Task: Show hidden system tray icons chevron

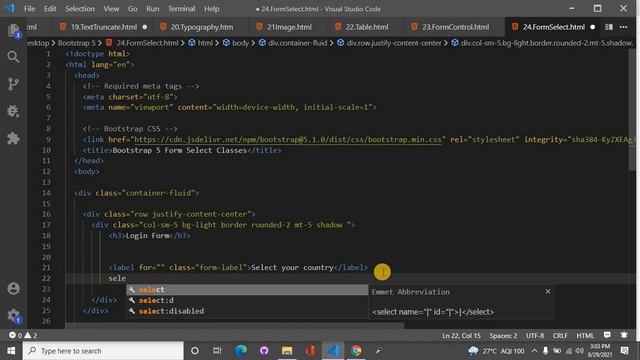Action: coord(534,351)
